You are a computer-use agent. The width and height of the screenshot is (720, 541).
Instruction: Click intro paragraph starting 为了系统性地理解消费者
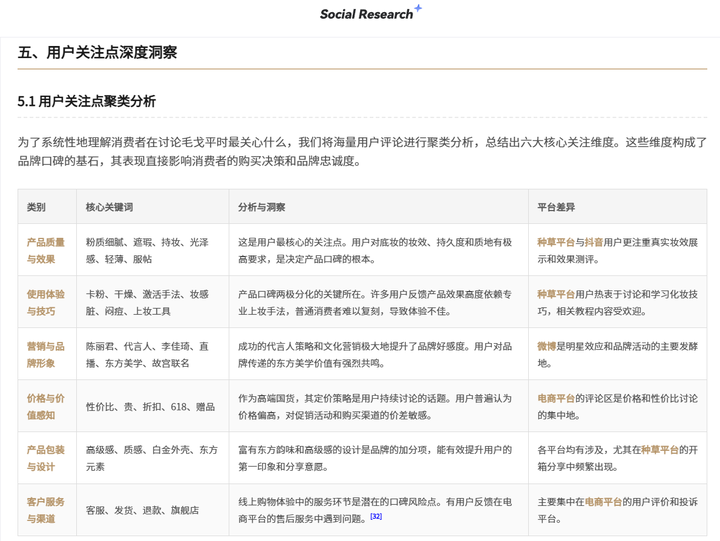pyautogui.click(x=362, y=152)
